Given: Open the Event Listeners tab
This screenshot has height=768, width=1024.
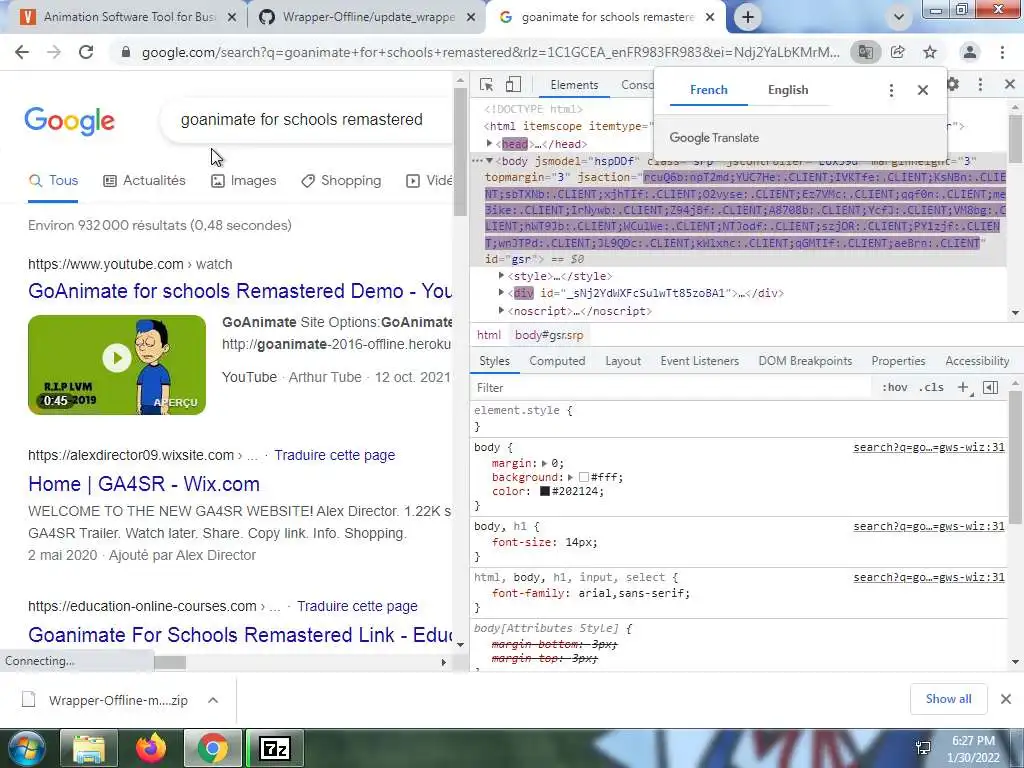Looking at the screenshot, I should (699, 361).
